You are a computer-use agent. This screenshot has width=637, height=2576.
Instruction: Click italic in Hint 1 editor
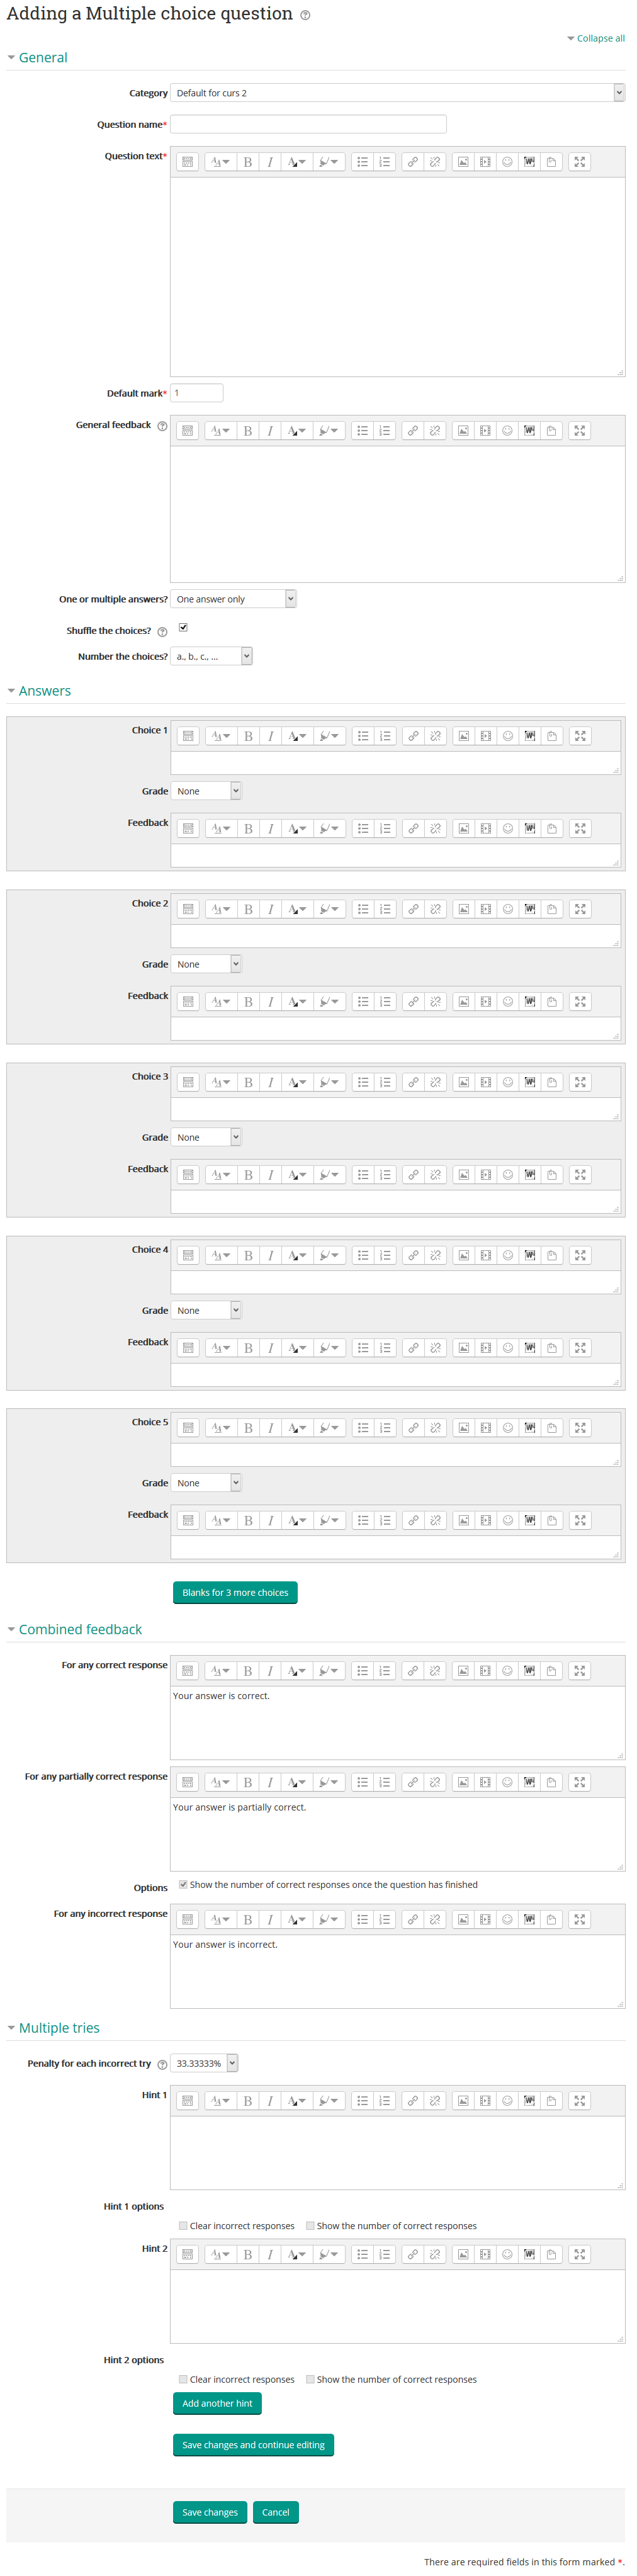coord(270,2101)
